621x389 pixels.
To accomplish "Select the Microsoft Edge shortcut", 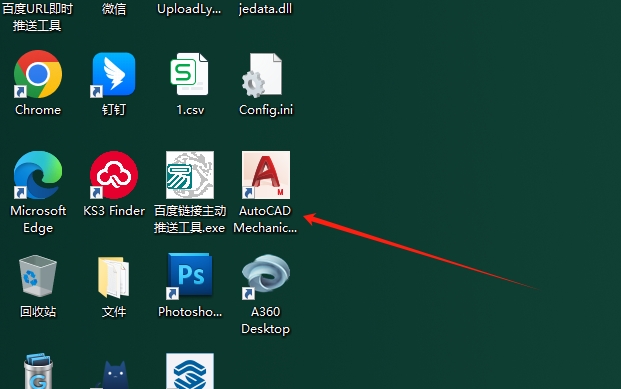I will [x=38, y=175].
